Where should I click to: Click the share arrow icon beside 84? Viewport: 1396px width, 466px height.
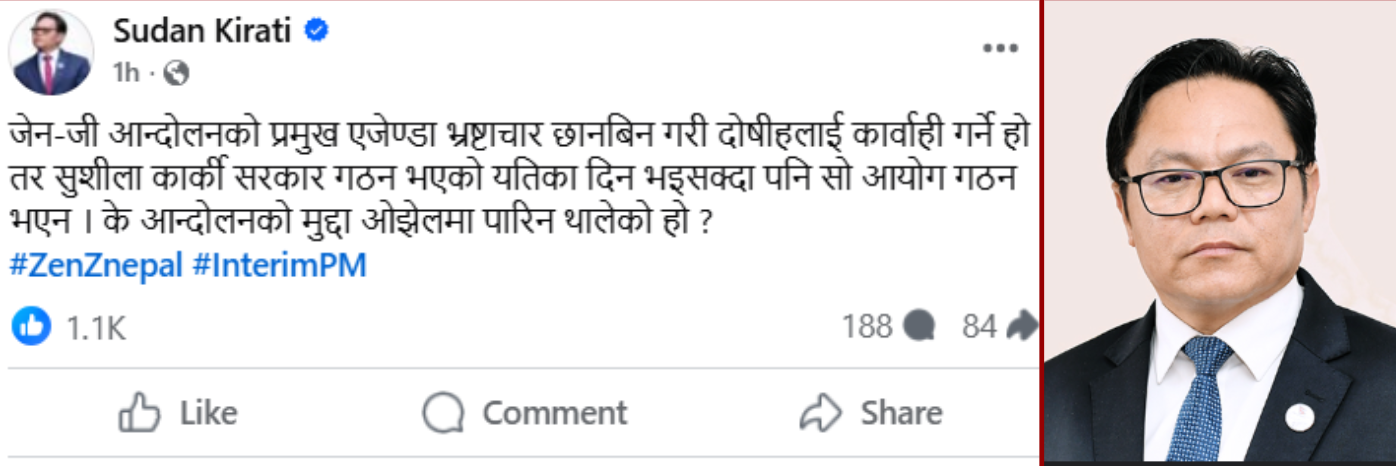[x=1022, y=325]
